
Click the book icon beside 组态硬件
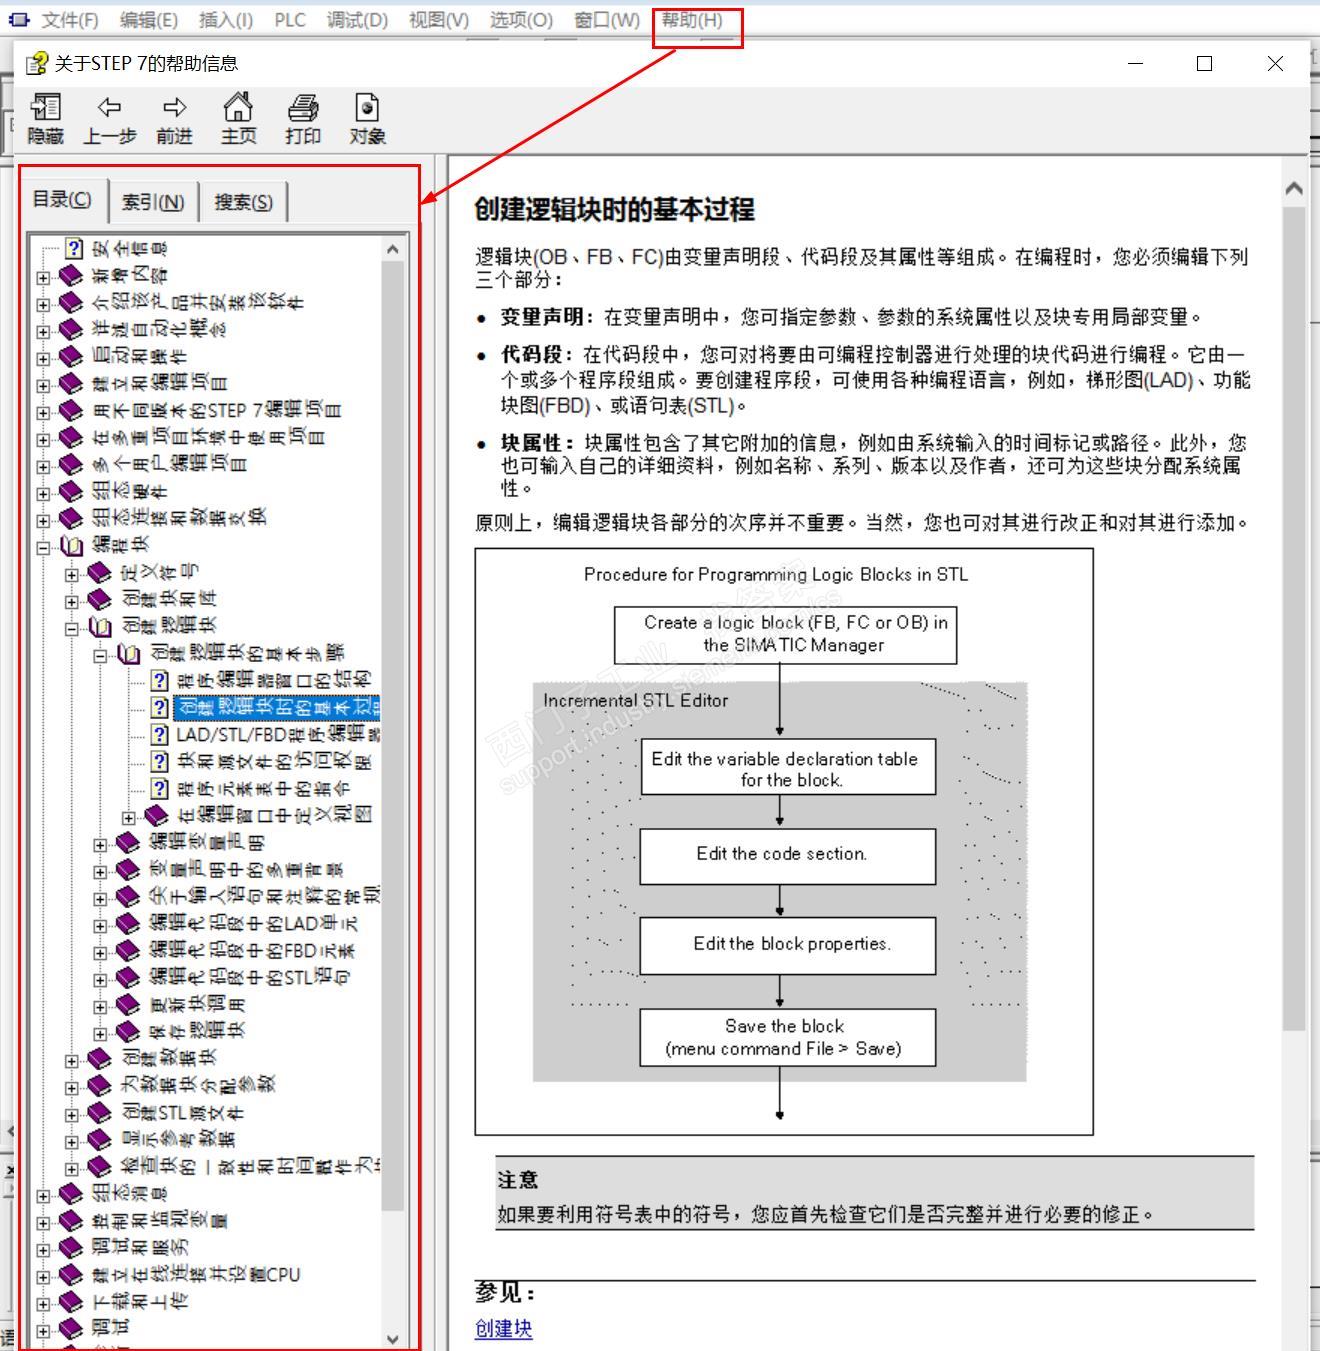click(x=71, y=491)
